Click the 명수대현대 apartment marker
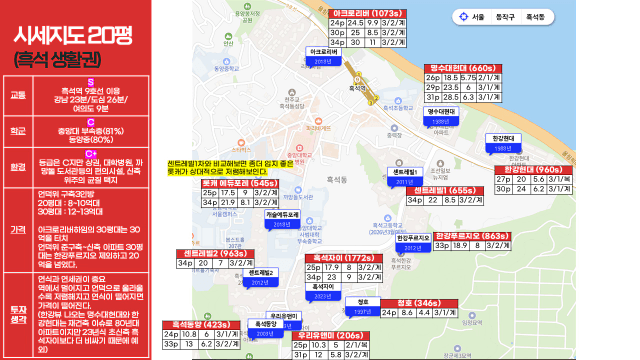 (441, 116)
